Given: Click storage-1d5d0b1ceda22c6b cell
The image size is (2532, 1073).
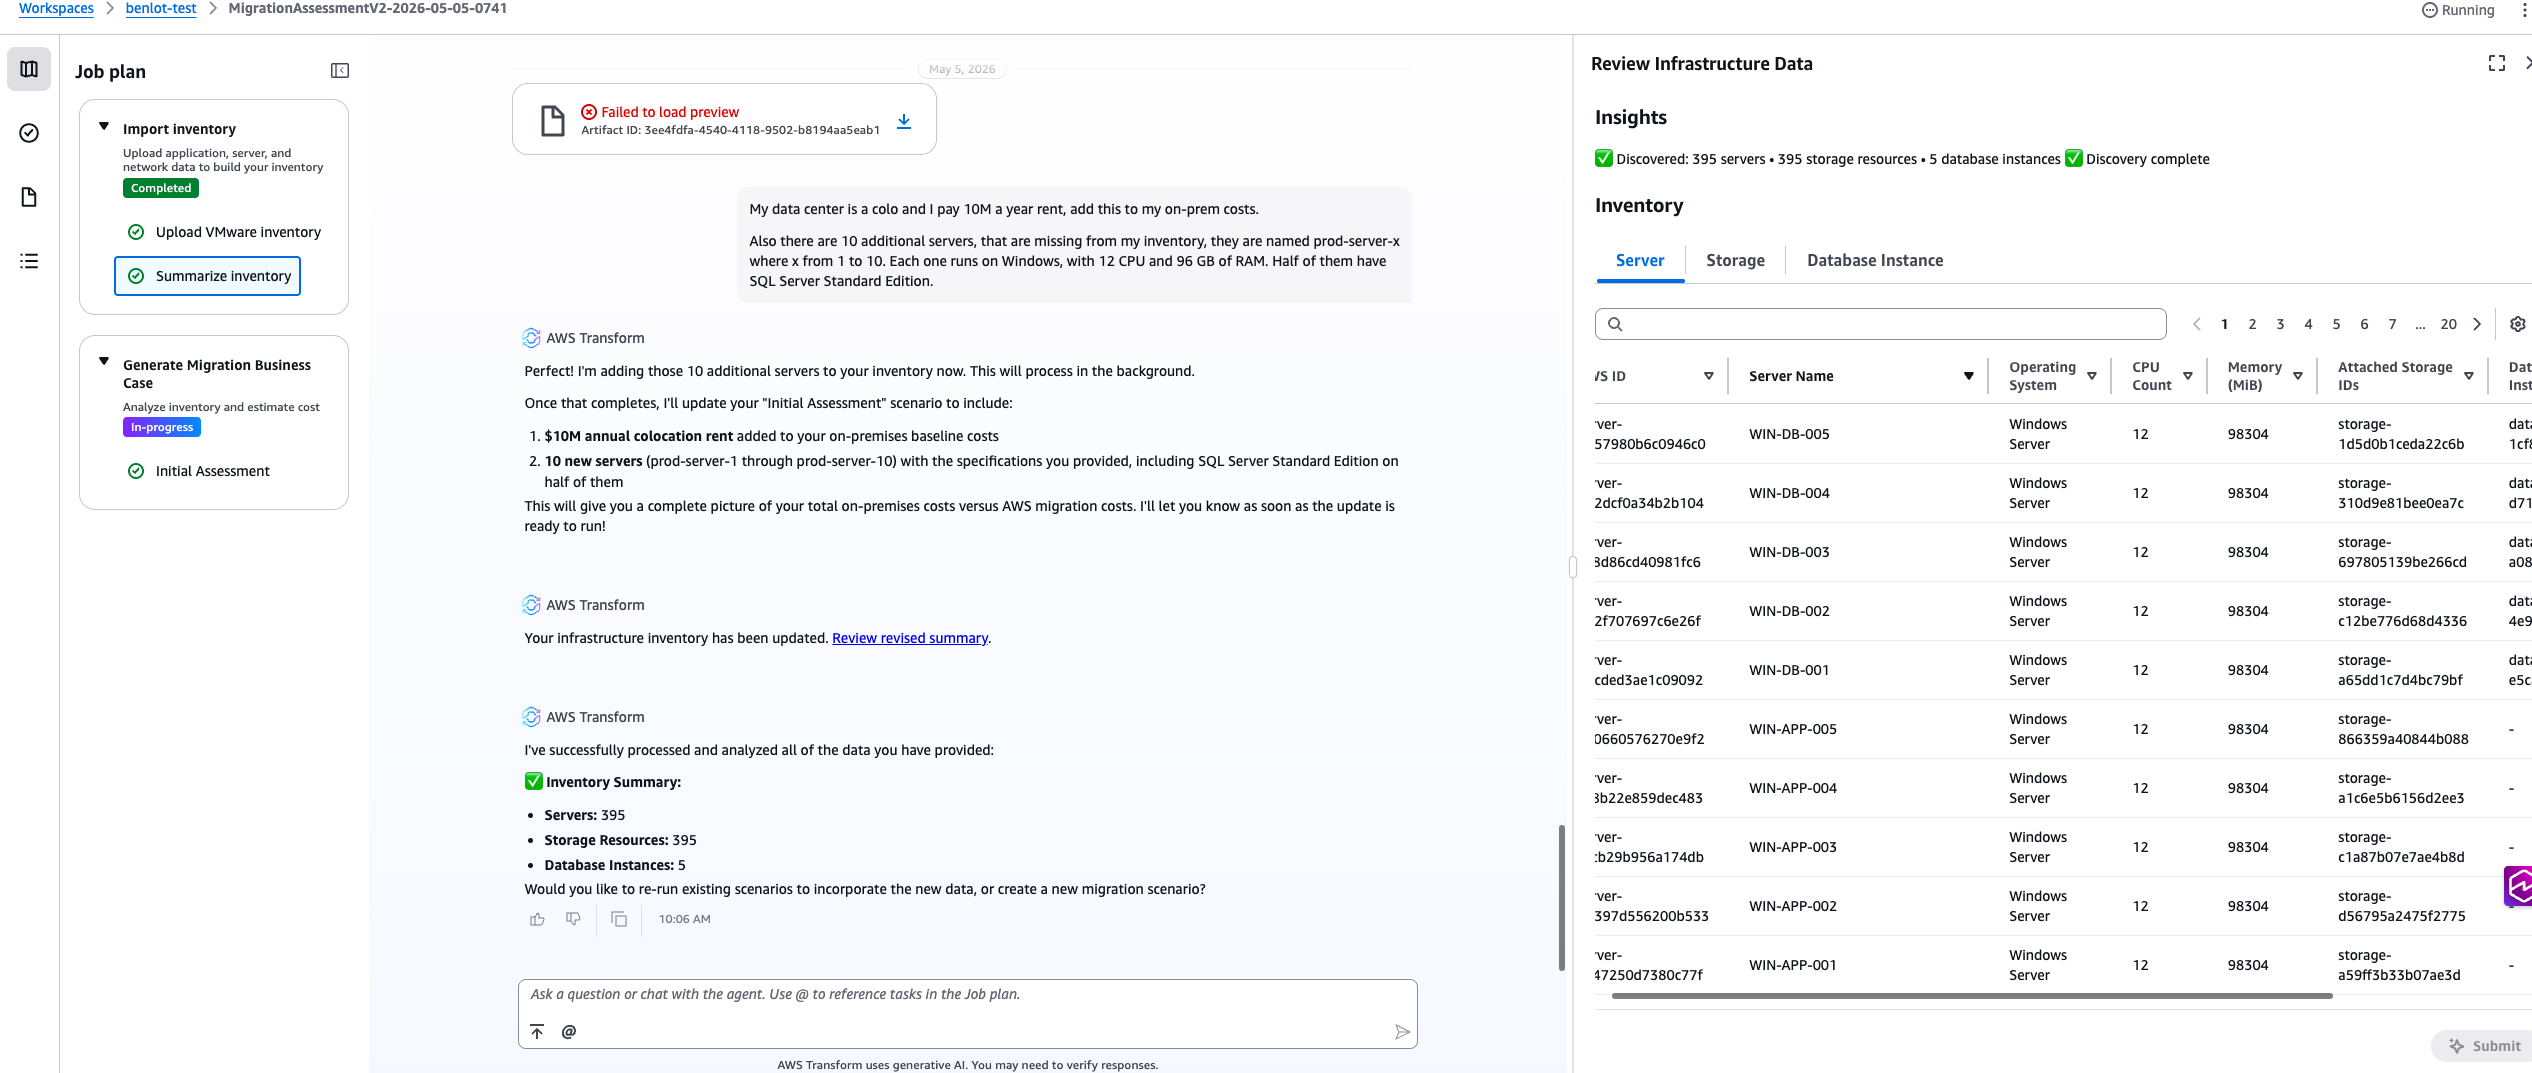Looking at the screenshot, I should 2401,434.
